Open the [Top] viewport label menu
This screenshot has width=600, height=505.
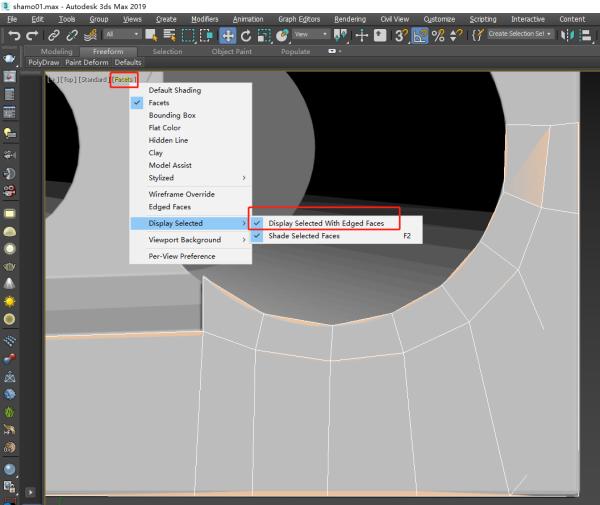68,80
